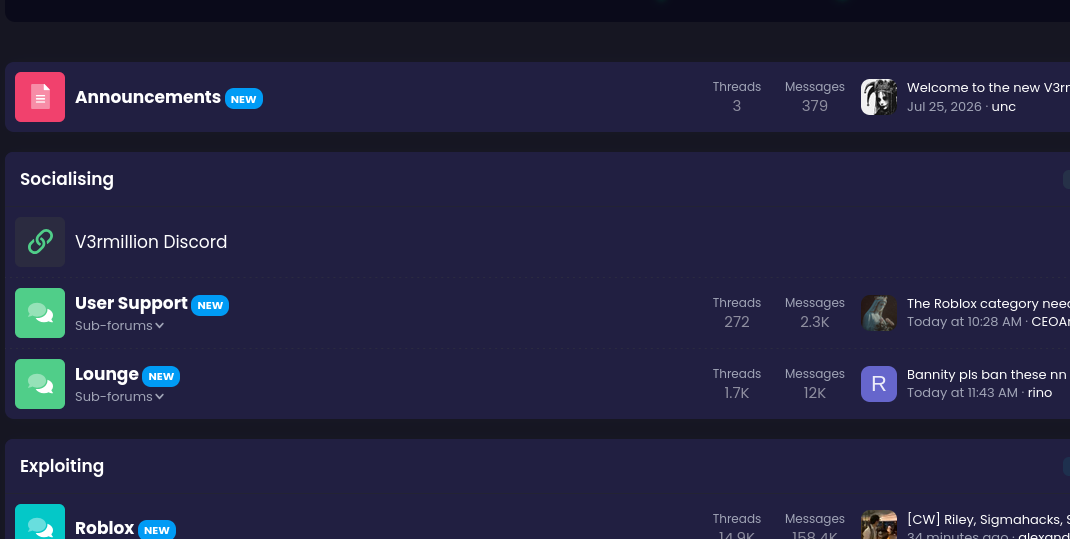Open the User Support last poster avatar

coord(879,313)
